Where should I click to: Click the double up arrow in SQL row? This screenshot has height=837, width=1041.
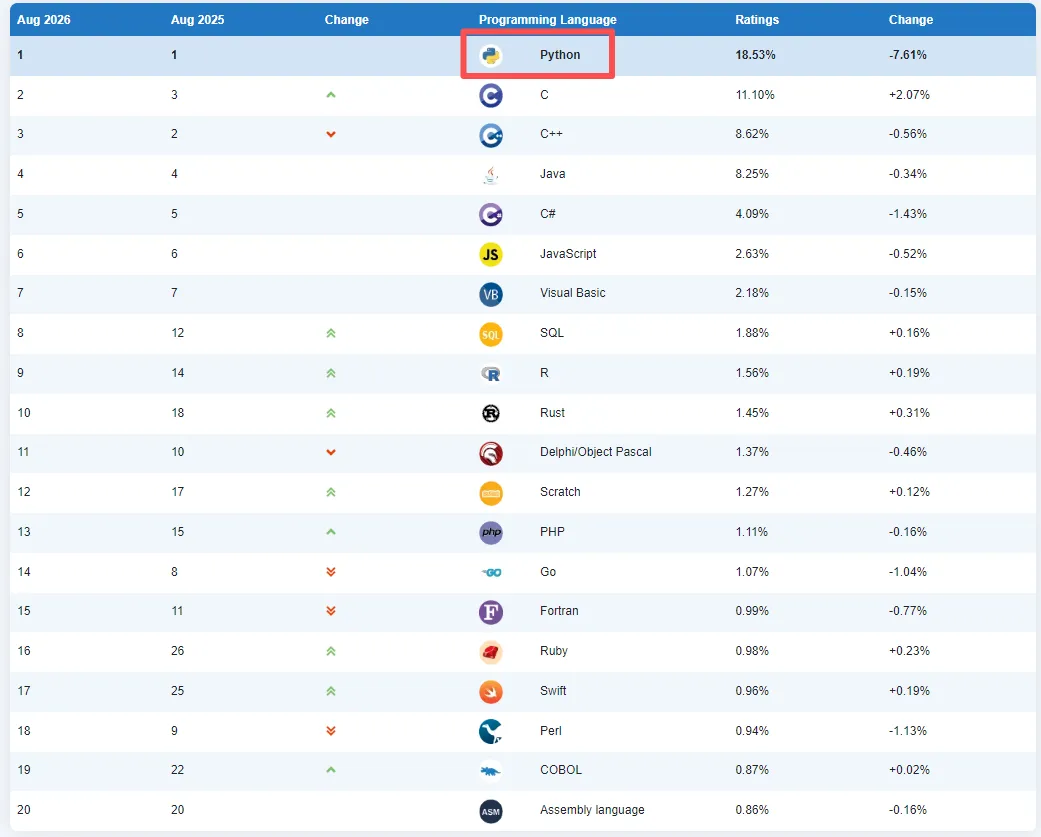[331, 333]
